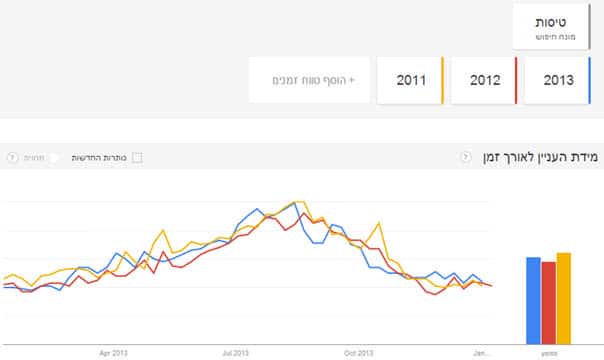Click the add time range button

309,80
